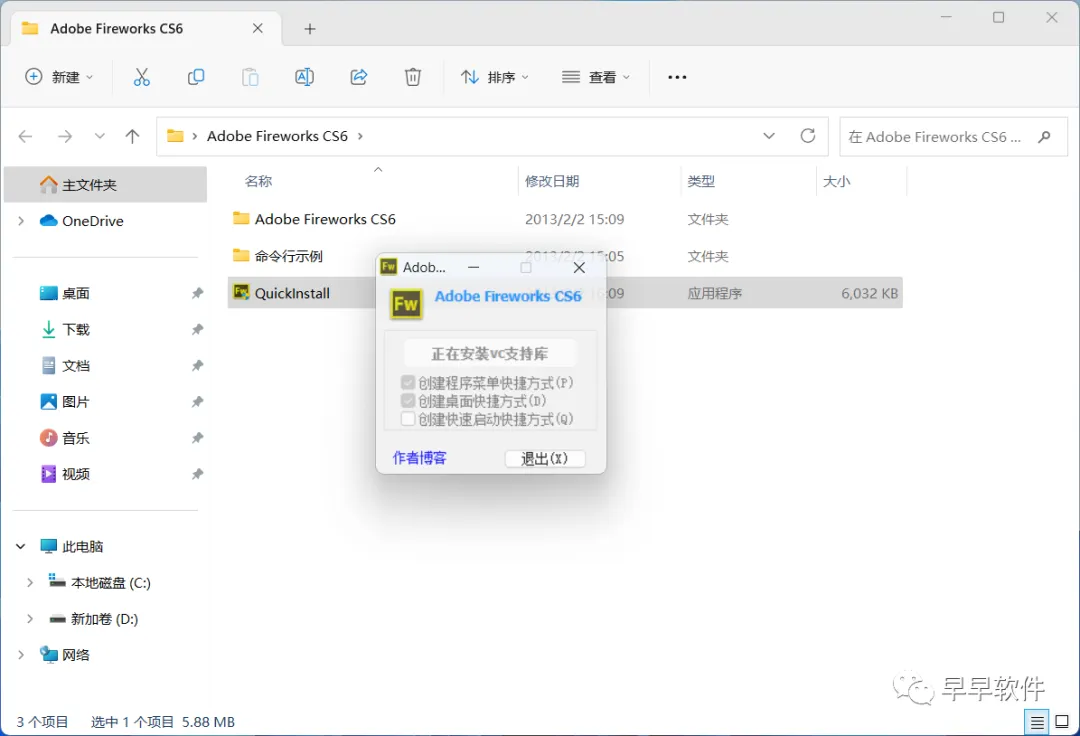Open the 排序 sort dropdown
Screen dimensions: 1080x736
(495, 77)
